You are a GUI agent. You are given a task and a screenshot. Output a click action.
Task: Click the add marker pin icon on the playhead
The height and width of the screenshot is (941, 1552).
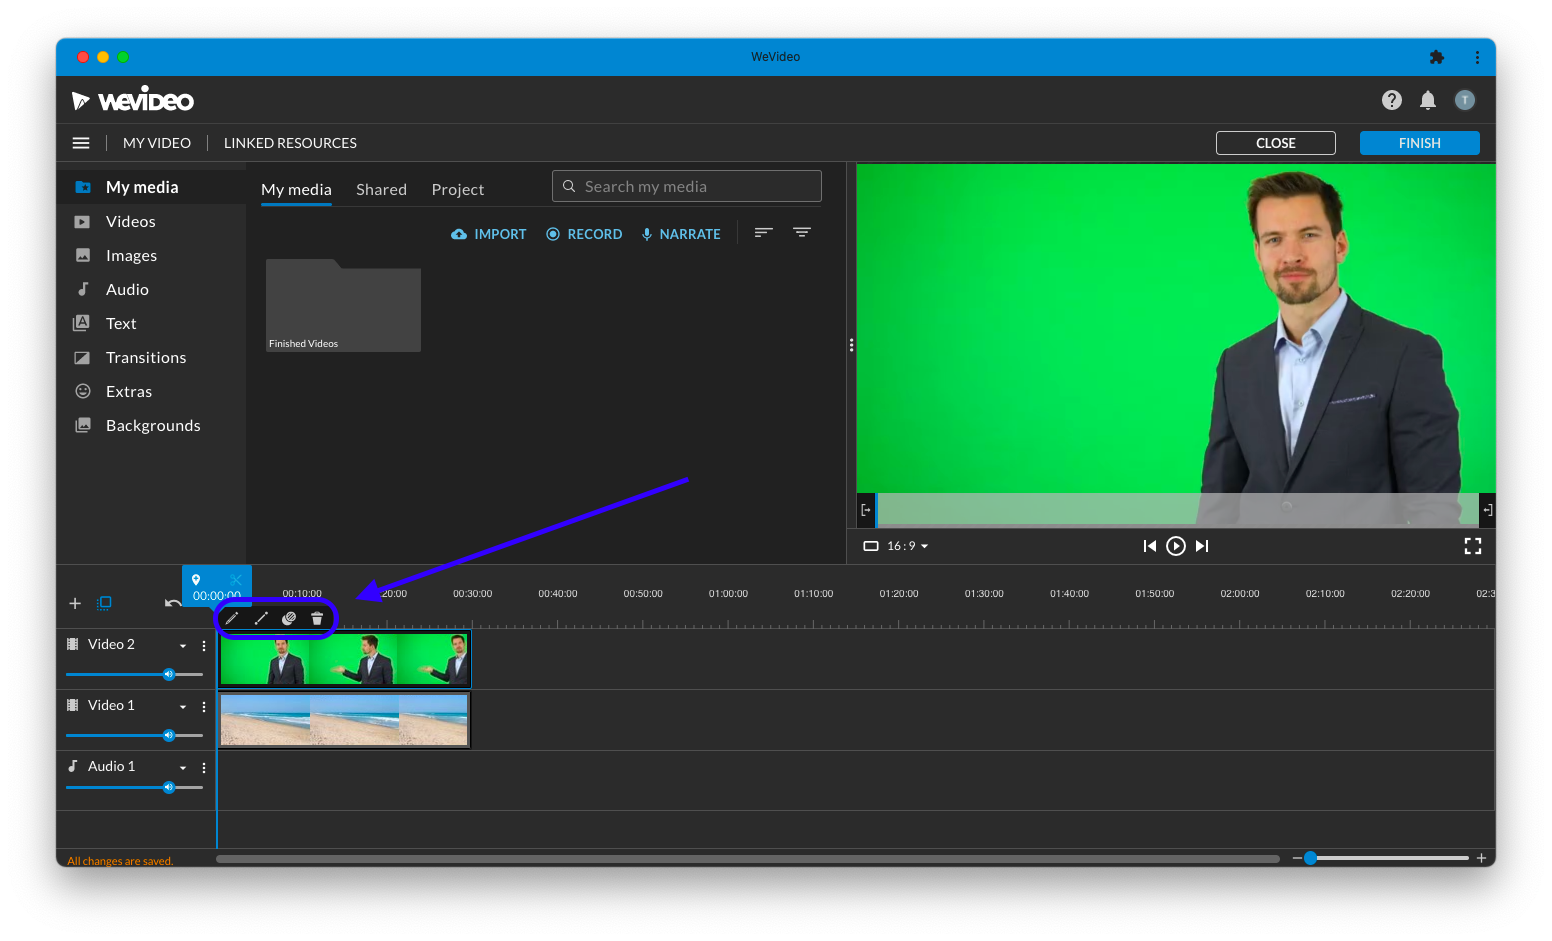[x=196, y=580]
